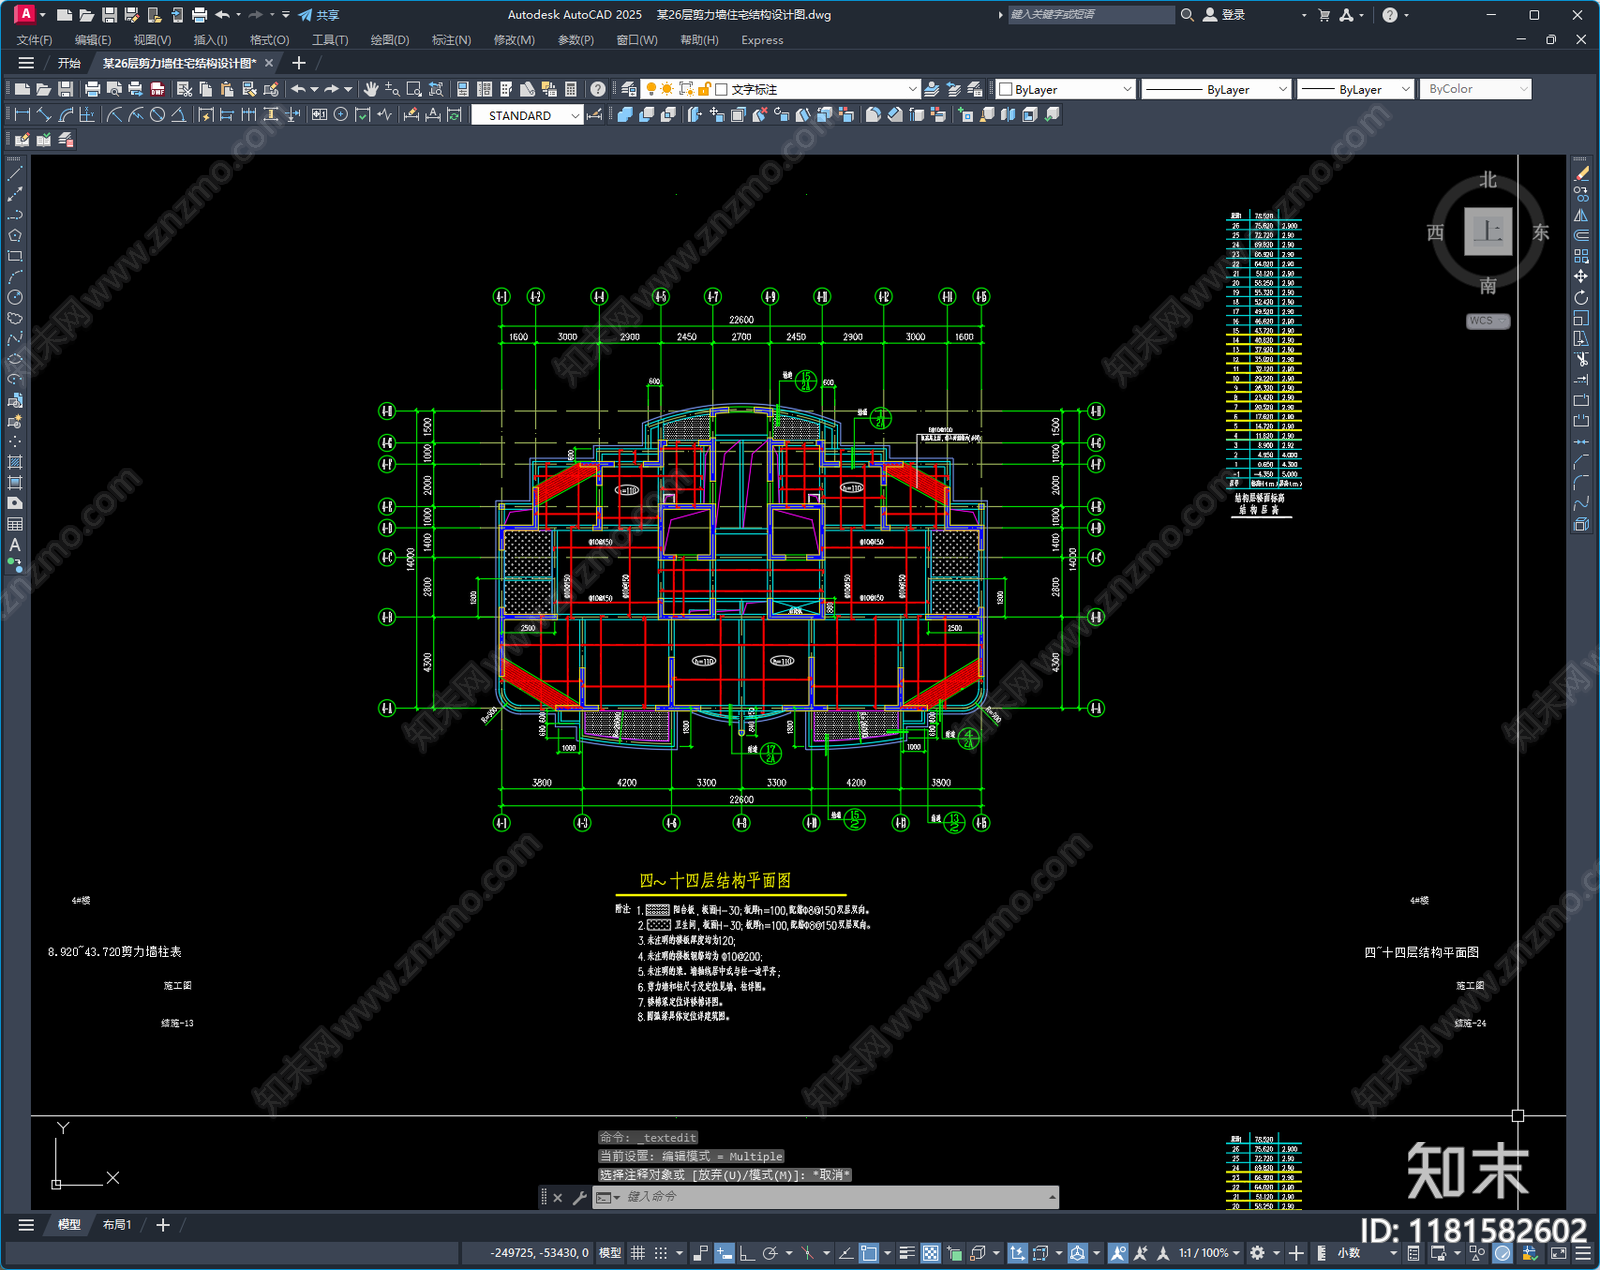Click the search keyword input box
Viewport: 1600px width, 1270px height.
coord(1090,15)
